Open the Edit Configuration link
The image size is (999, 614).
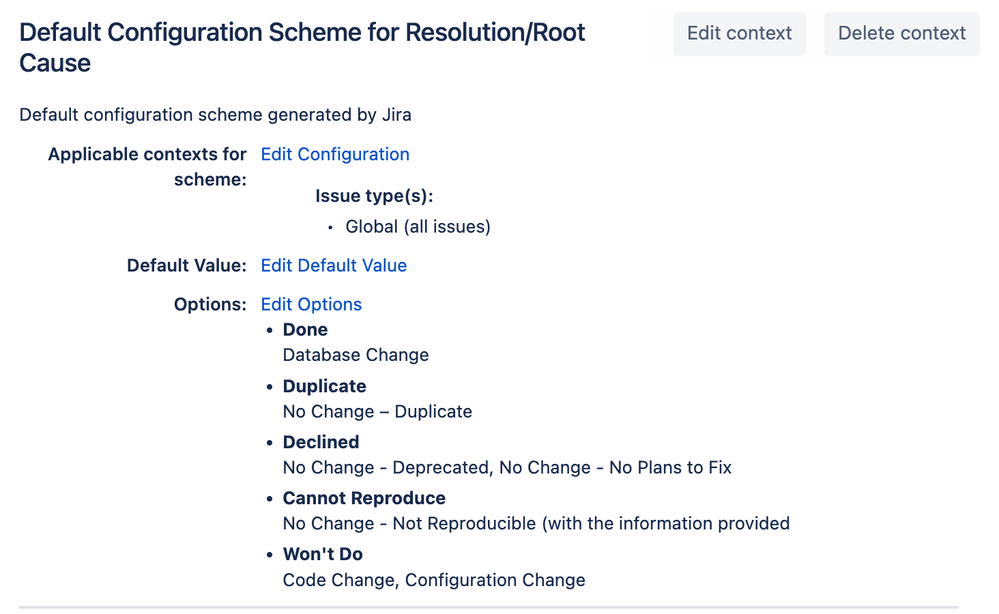[x=335, y=154]
